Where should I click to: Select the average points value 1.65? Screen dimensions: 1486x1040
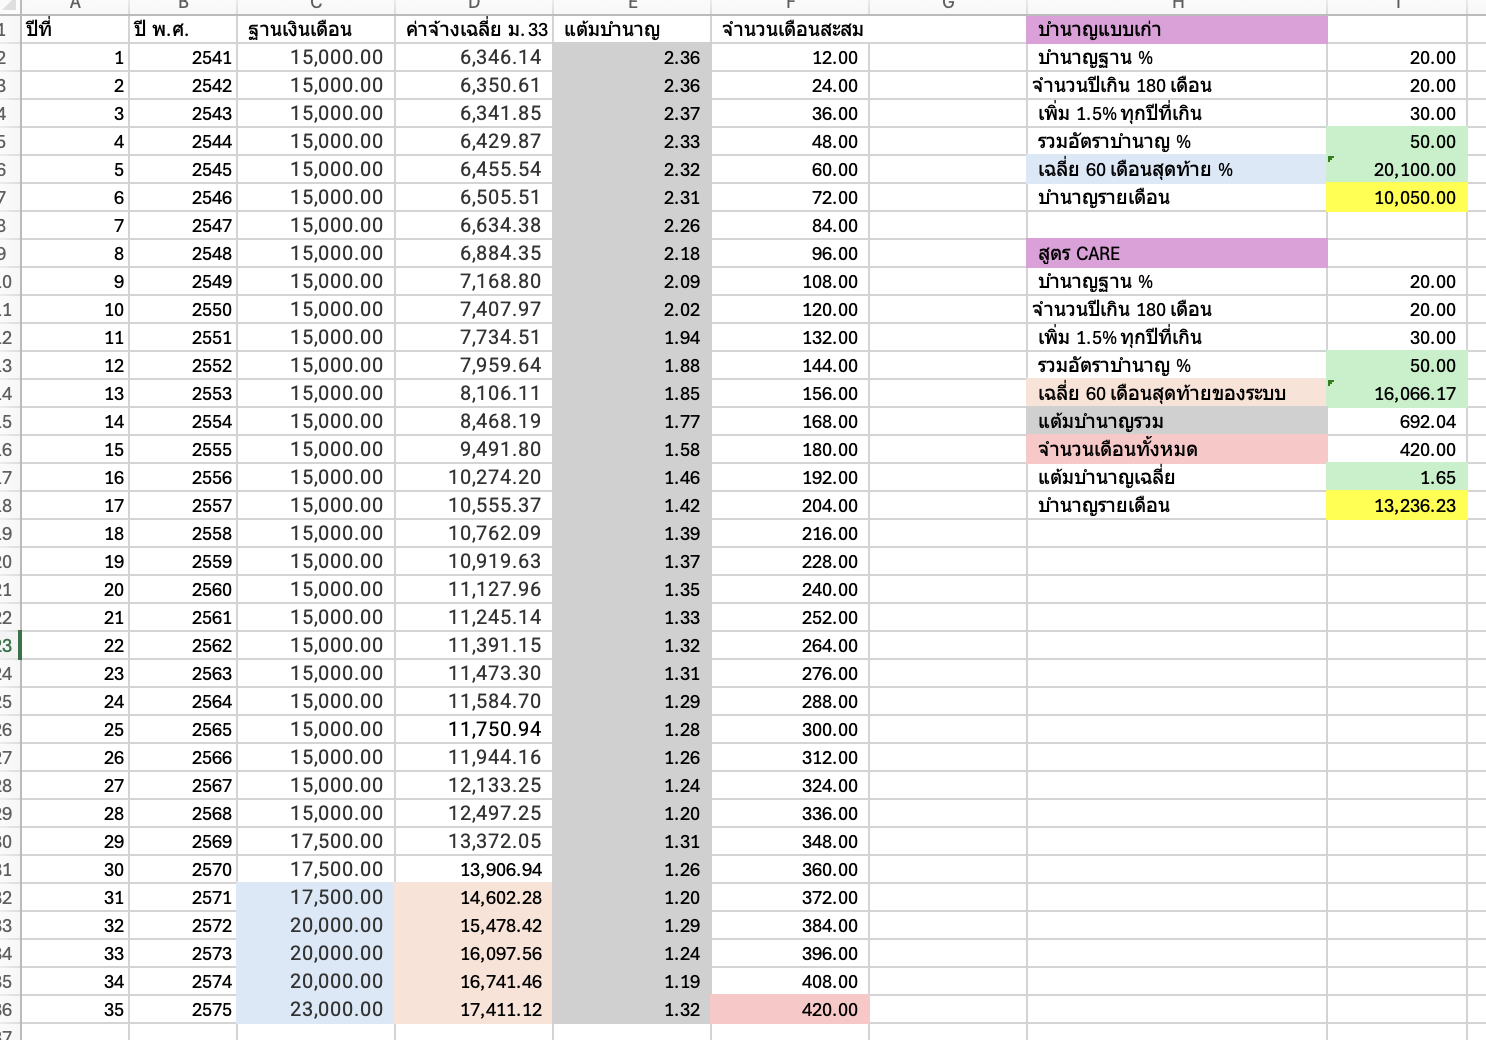click(1397, 477)
